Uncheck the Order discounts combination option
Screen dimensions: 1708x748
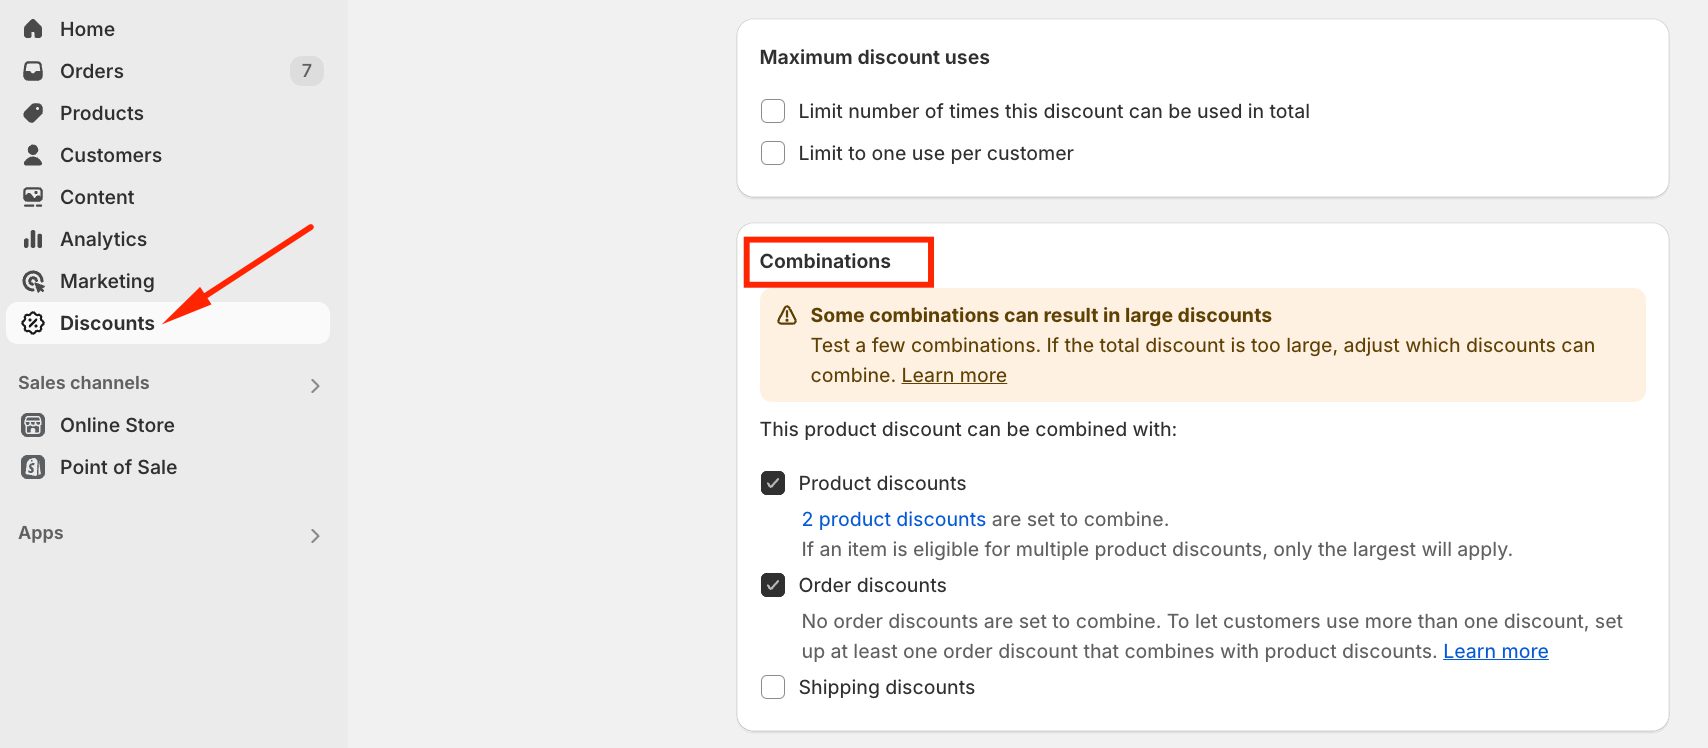(x=772, y=585)
